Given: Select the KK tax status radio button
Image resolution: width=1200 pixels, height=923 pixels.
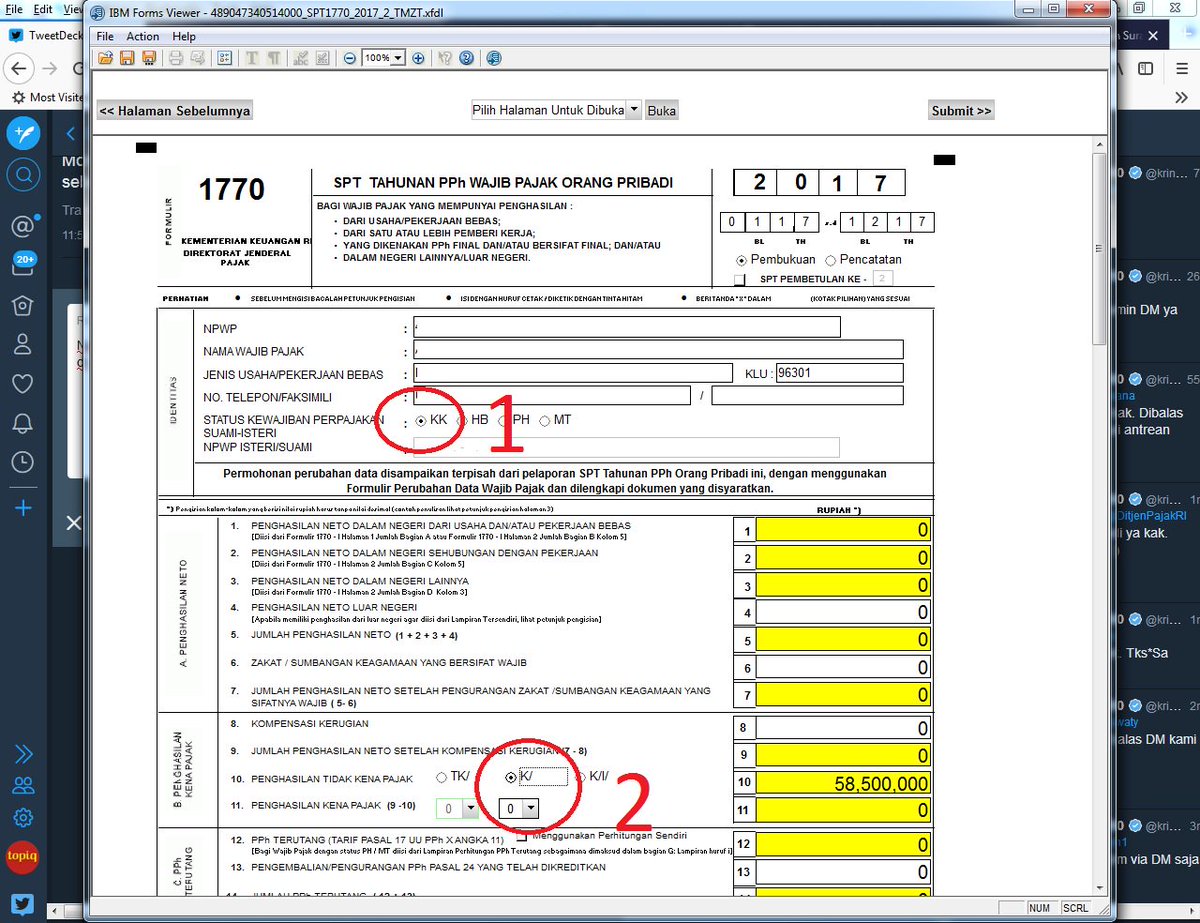Looking at the screenshot, I should (421, 421).
